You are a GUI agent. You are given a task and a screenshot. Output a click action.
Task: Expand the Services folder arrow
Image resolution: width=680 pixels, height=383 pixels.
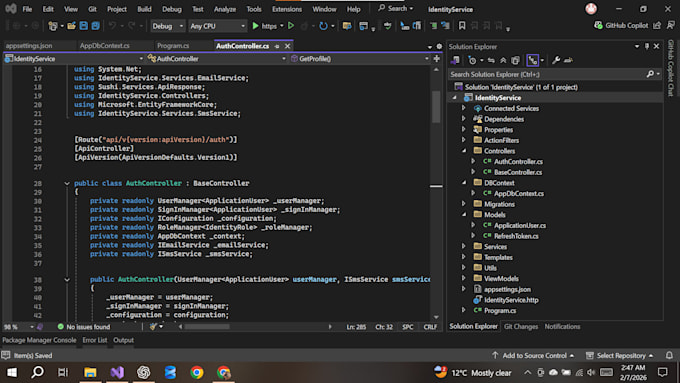click(x=464, y=246)
